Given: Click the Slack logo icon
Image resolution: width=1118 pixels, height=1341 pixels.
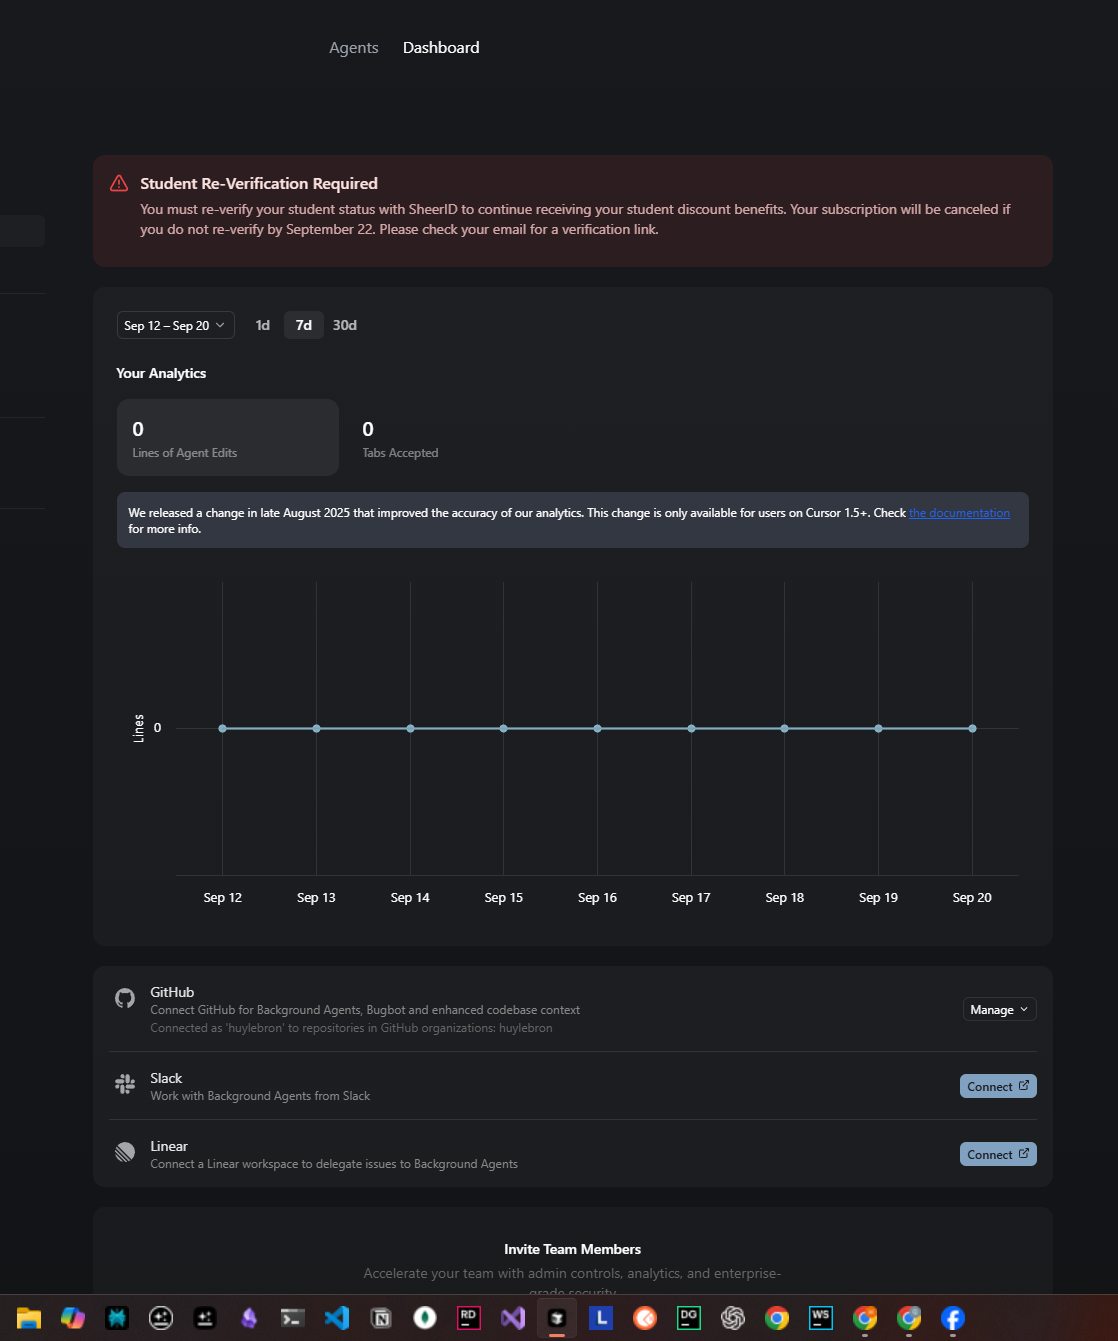Looking at the screenshot, I should [x=125, y=1084].
